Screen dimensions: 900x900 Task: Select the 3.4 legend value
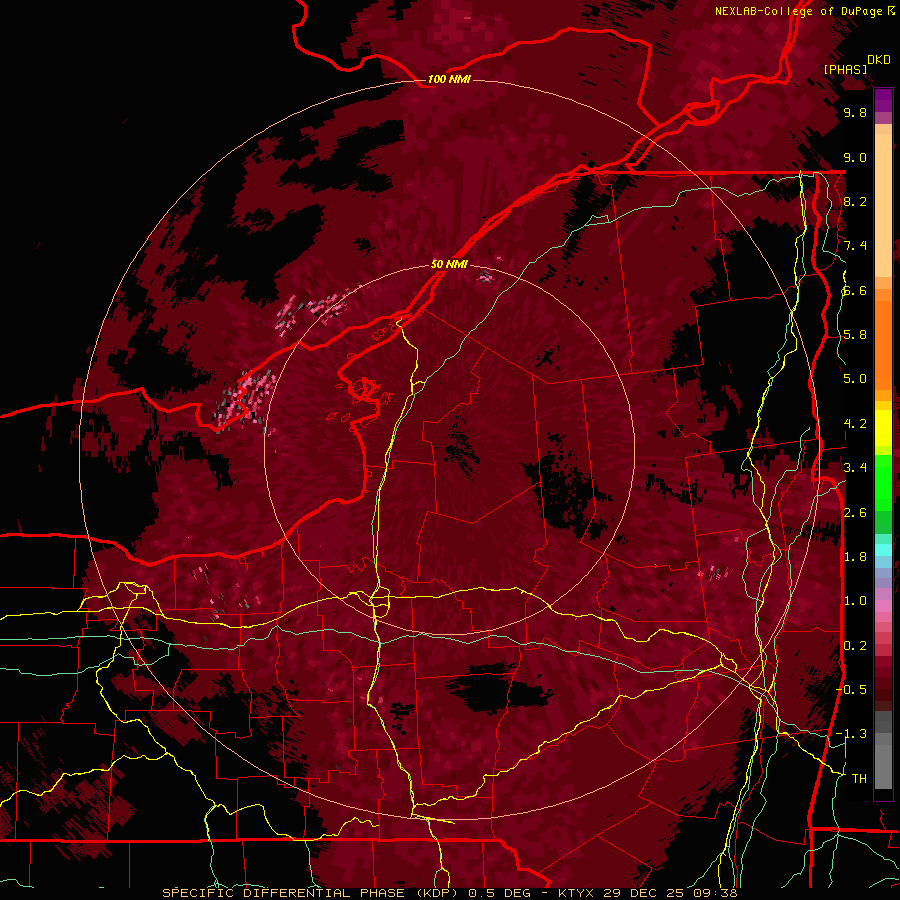pyautogui.click(x=855, y=468)
